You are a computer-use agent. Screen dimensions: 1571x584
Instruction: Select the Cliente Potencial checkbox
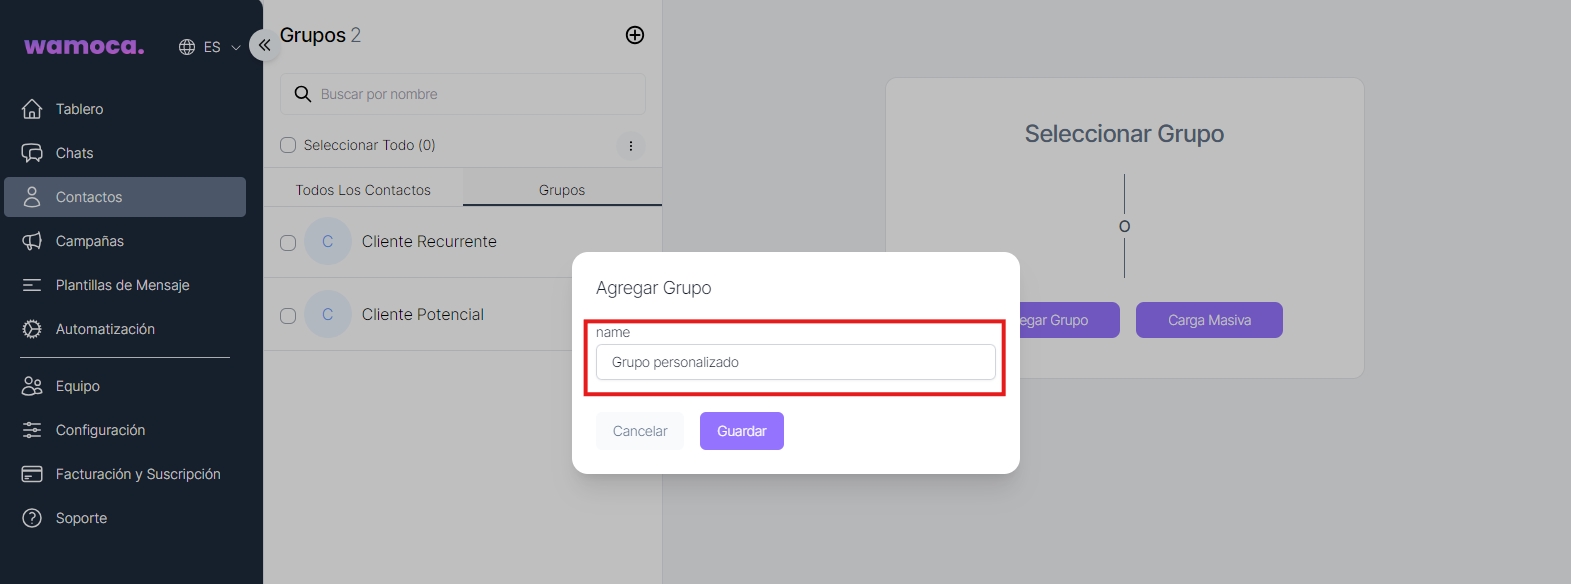pos(288,316)
